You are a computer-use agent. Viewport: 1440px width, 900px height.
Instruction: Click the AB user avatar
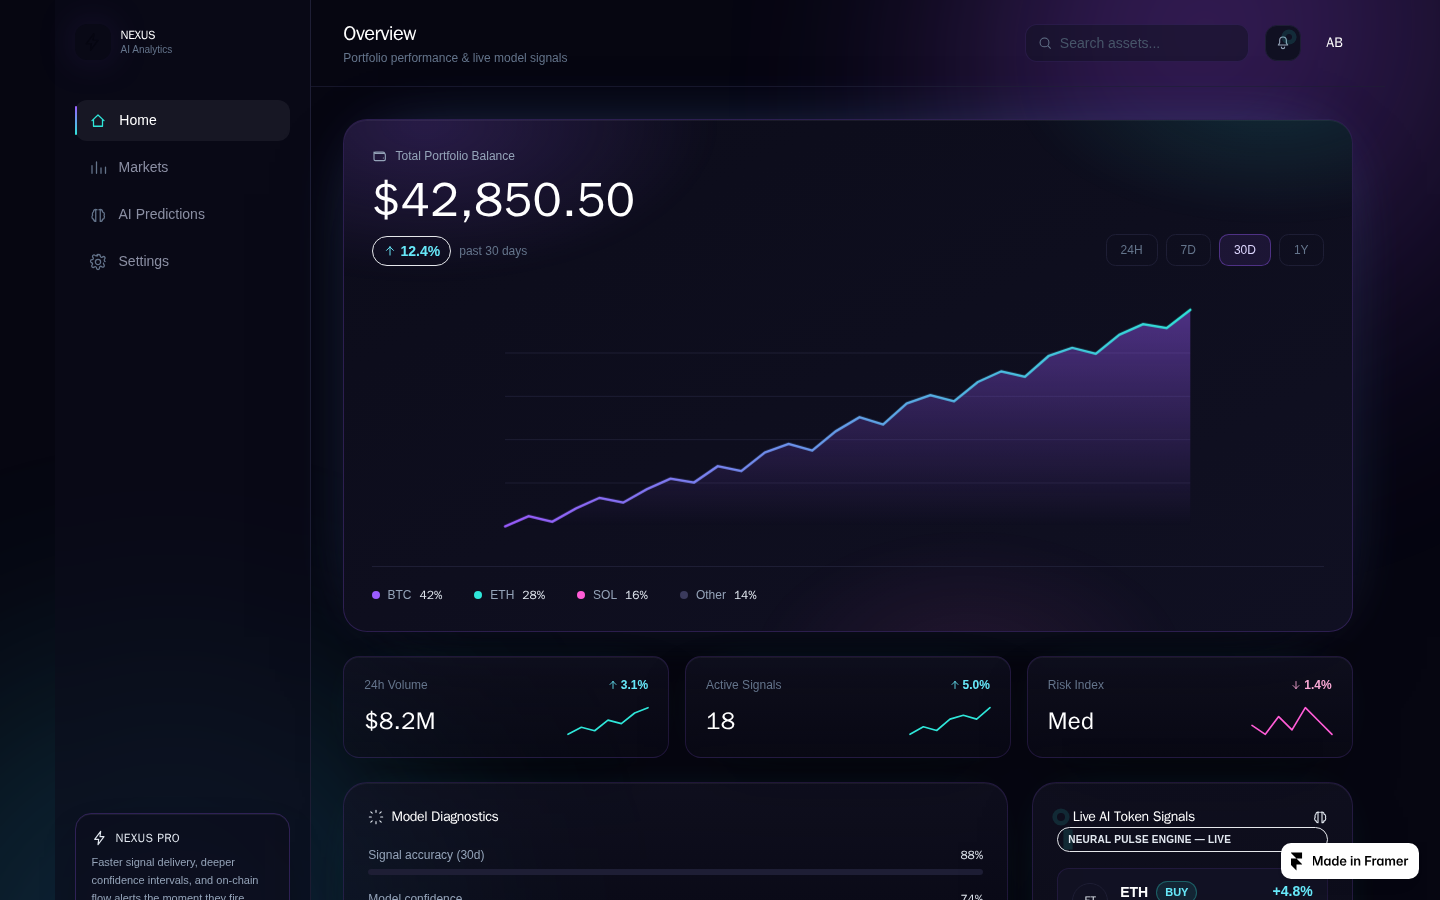1334,43
